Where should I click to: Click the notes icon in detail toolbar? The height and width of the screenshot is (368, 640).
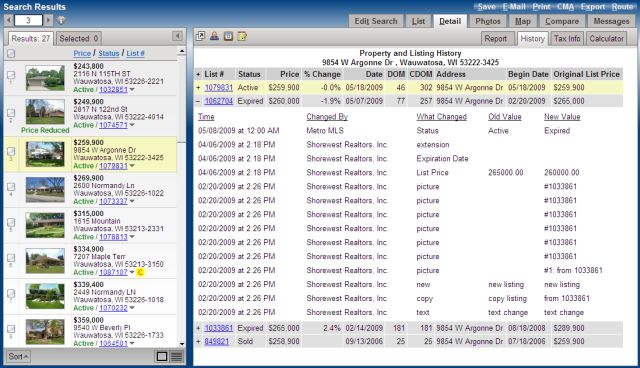coord(242,36)
